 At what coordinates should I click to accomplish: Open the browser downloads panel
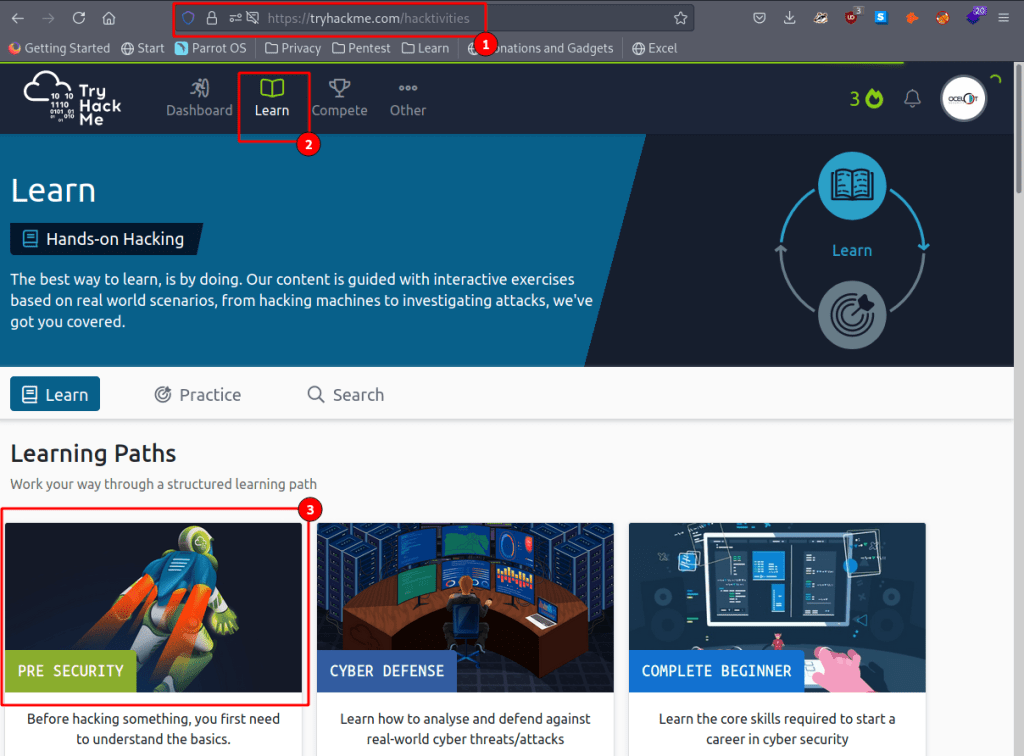[790, 18]
